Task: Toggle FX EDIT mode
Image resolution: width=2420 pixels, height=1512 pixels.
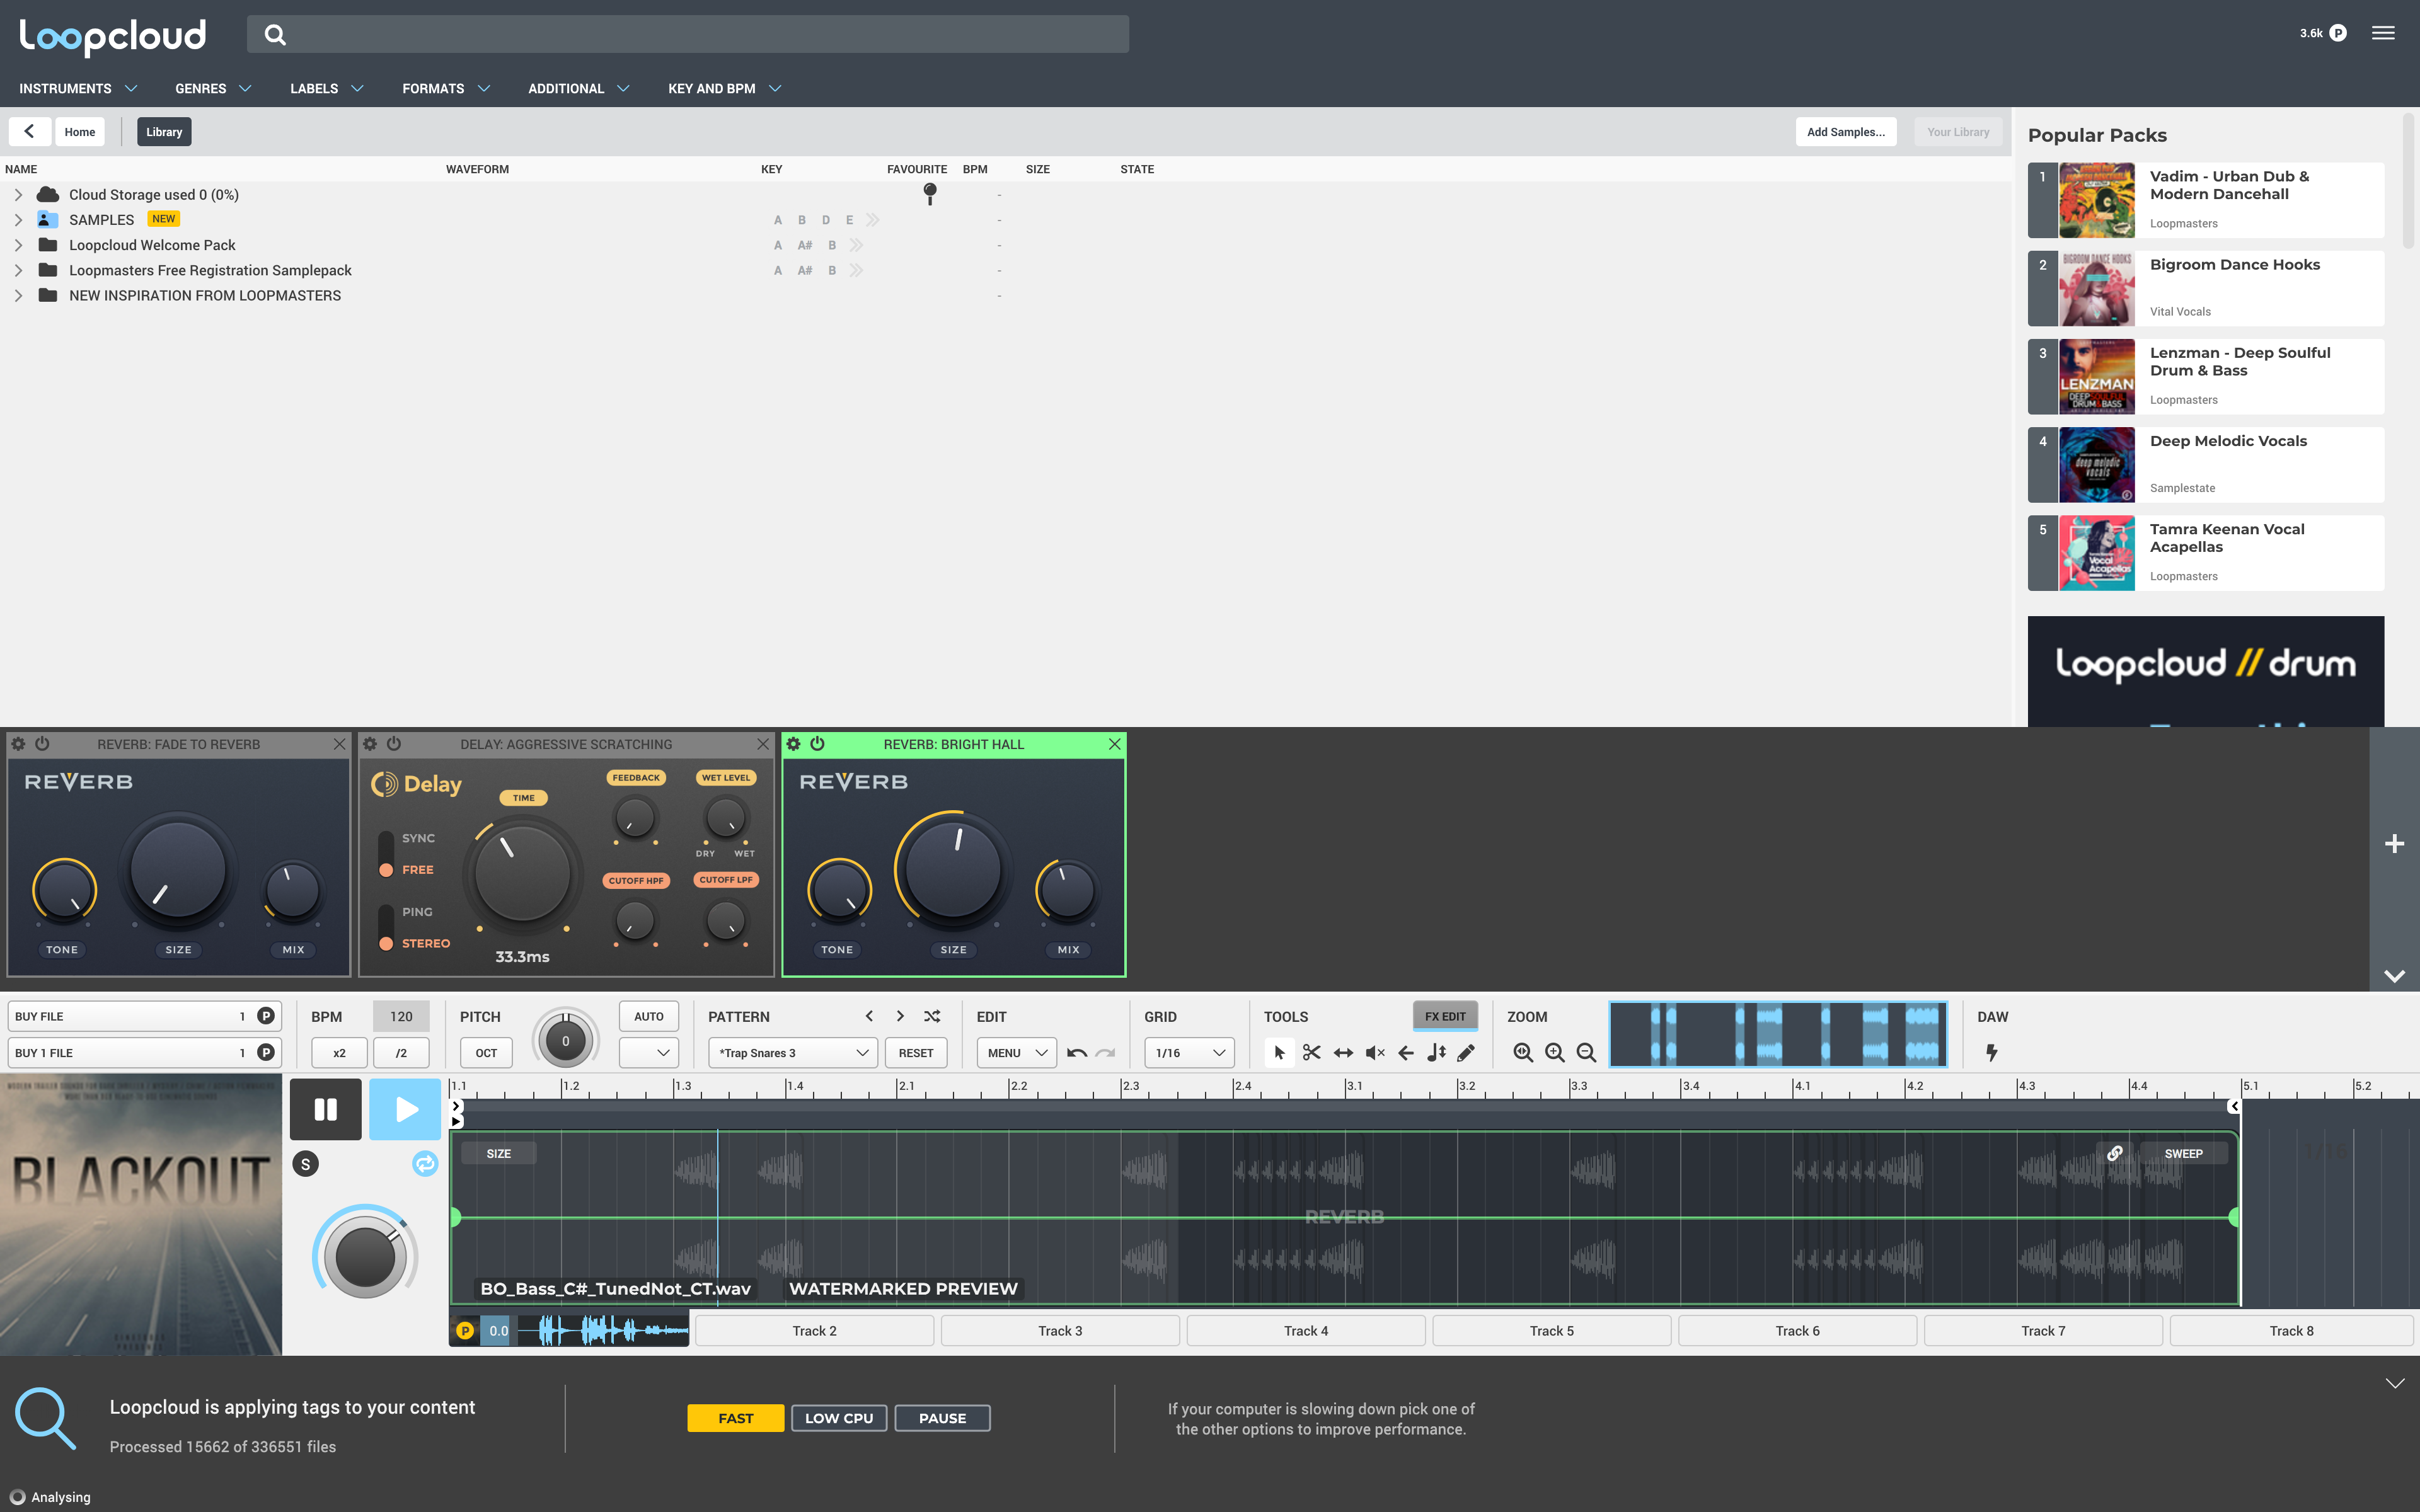Action: 1445,1016
